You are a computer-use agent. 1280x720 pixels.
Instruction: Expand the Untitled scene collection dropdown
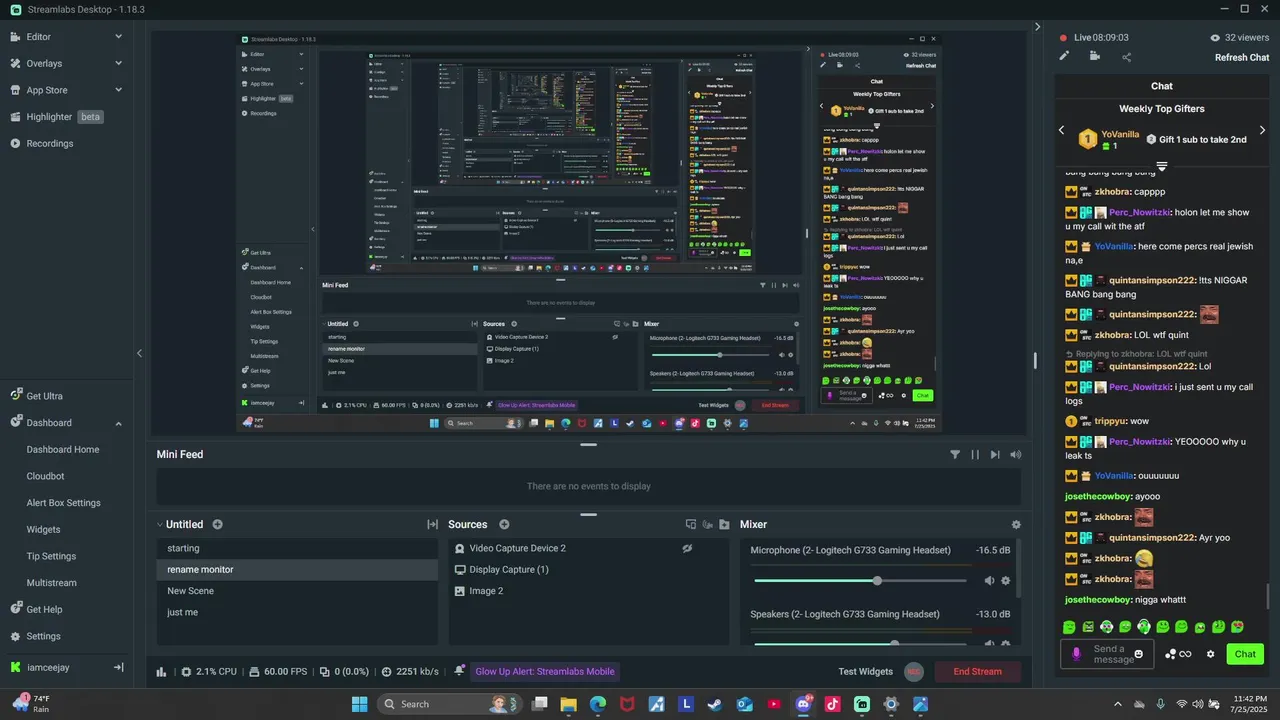pos(159,524)
